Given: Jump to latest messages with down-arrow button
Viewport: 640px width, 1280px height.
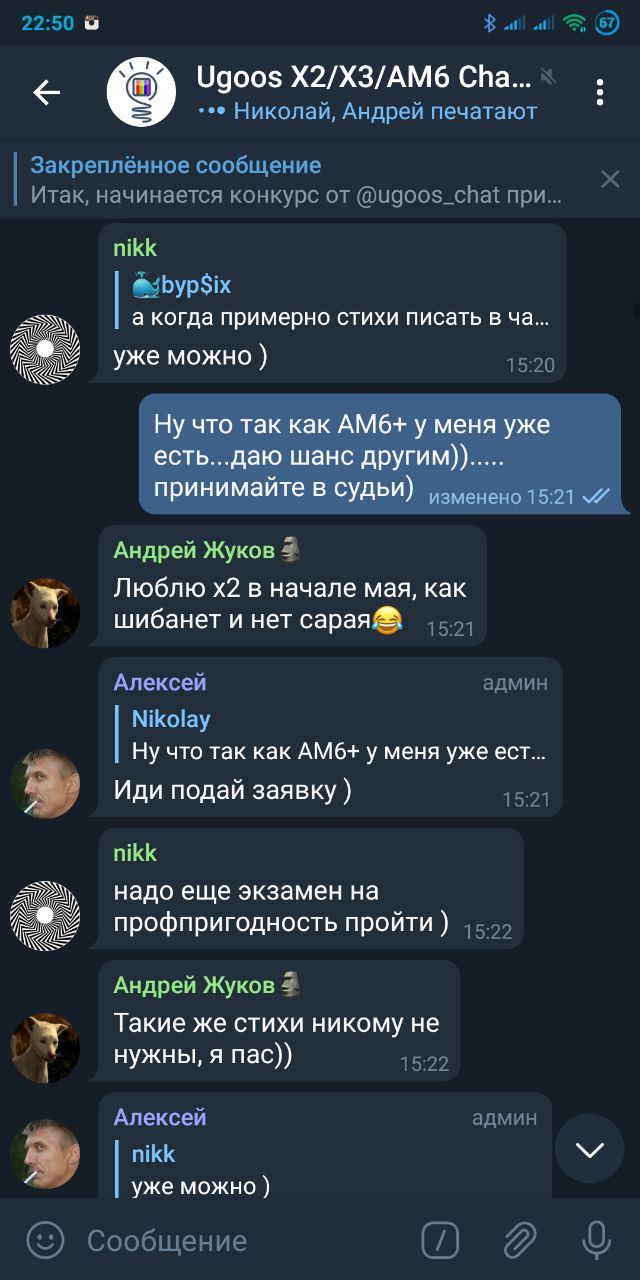Looking at the screenshot, I should (590, 1150).
